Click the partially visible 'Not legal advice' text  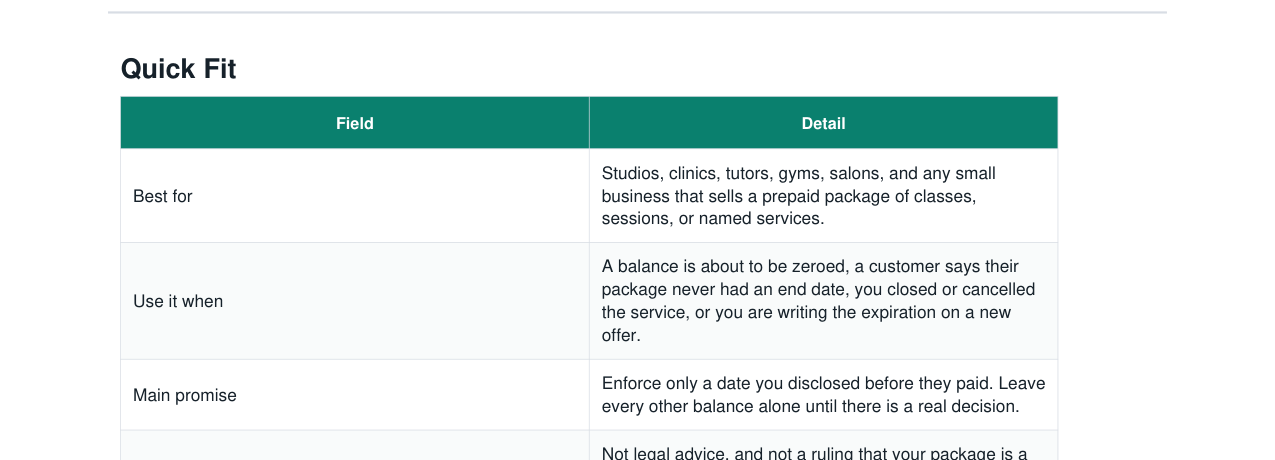[x=814, y=453]
